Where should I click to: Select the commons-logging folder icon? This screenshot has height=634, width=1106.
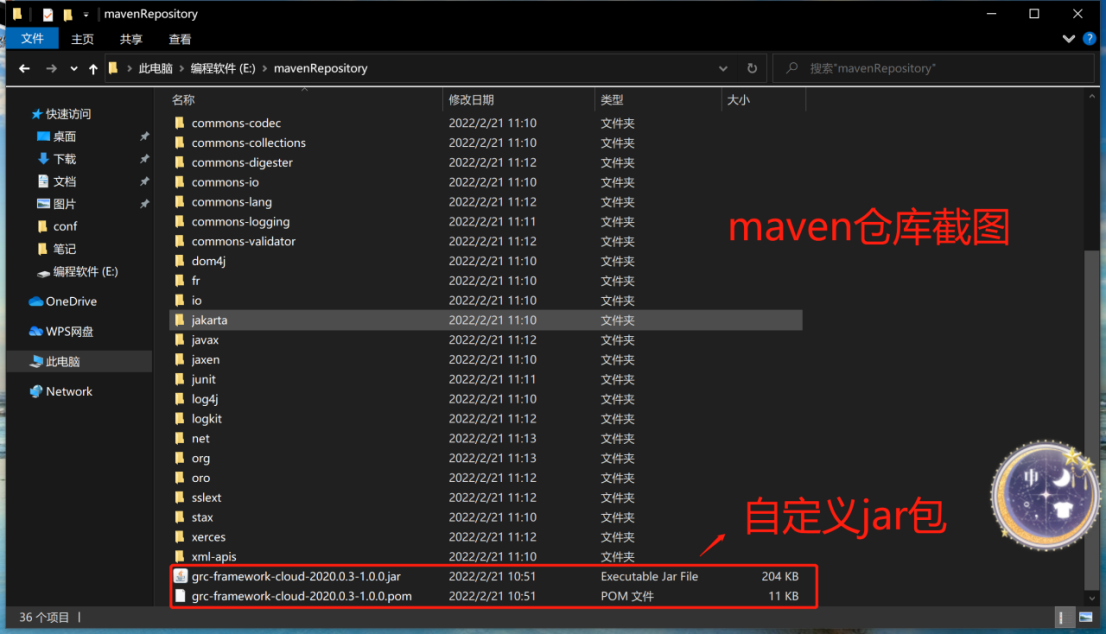(x=180, y=221)
